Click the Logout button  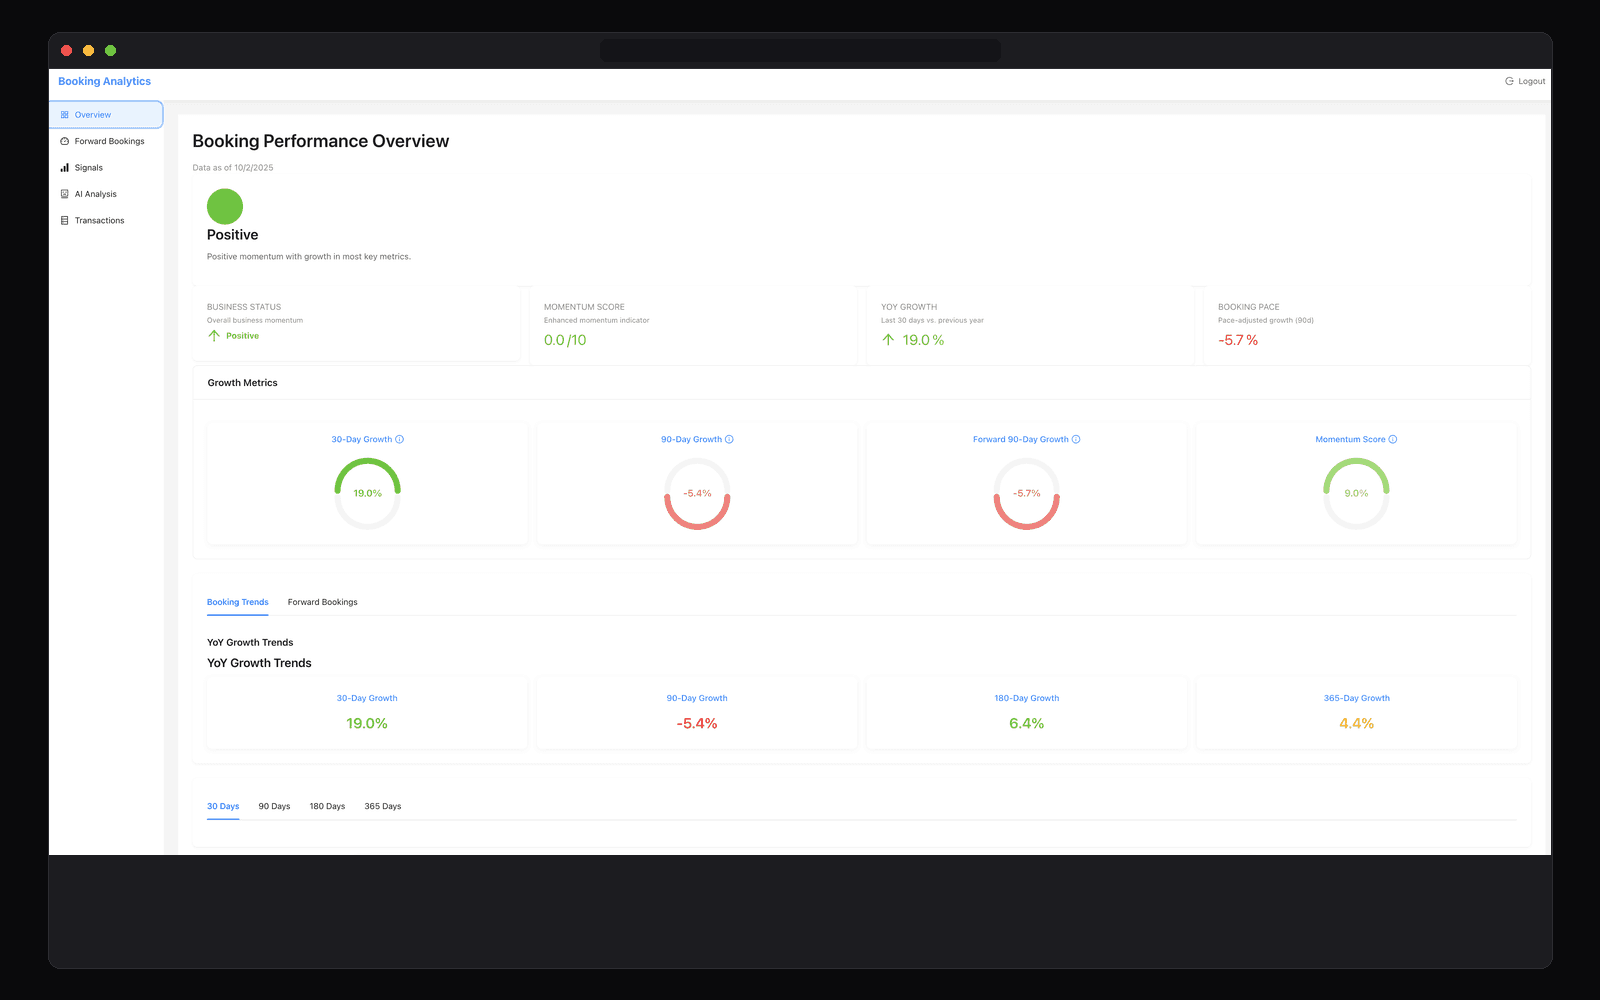(x=1524, y=81)
